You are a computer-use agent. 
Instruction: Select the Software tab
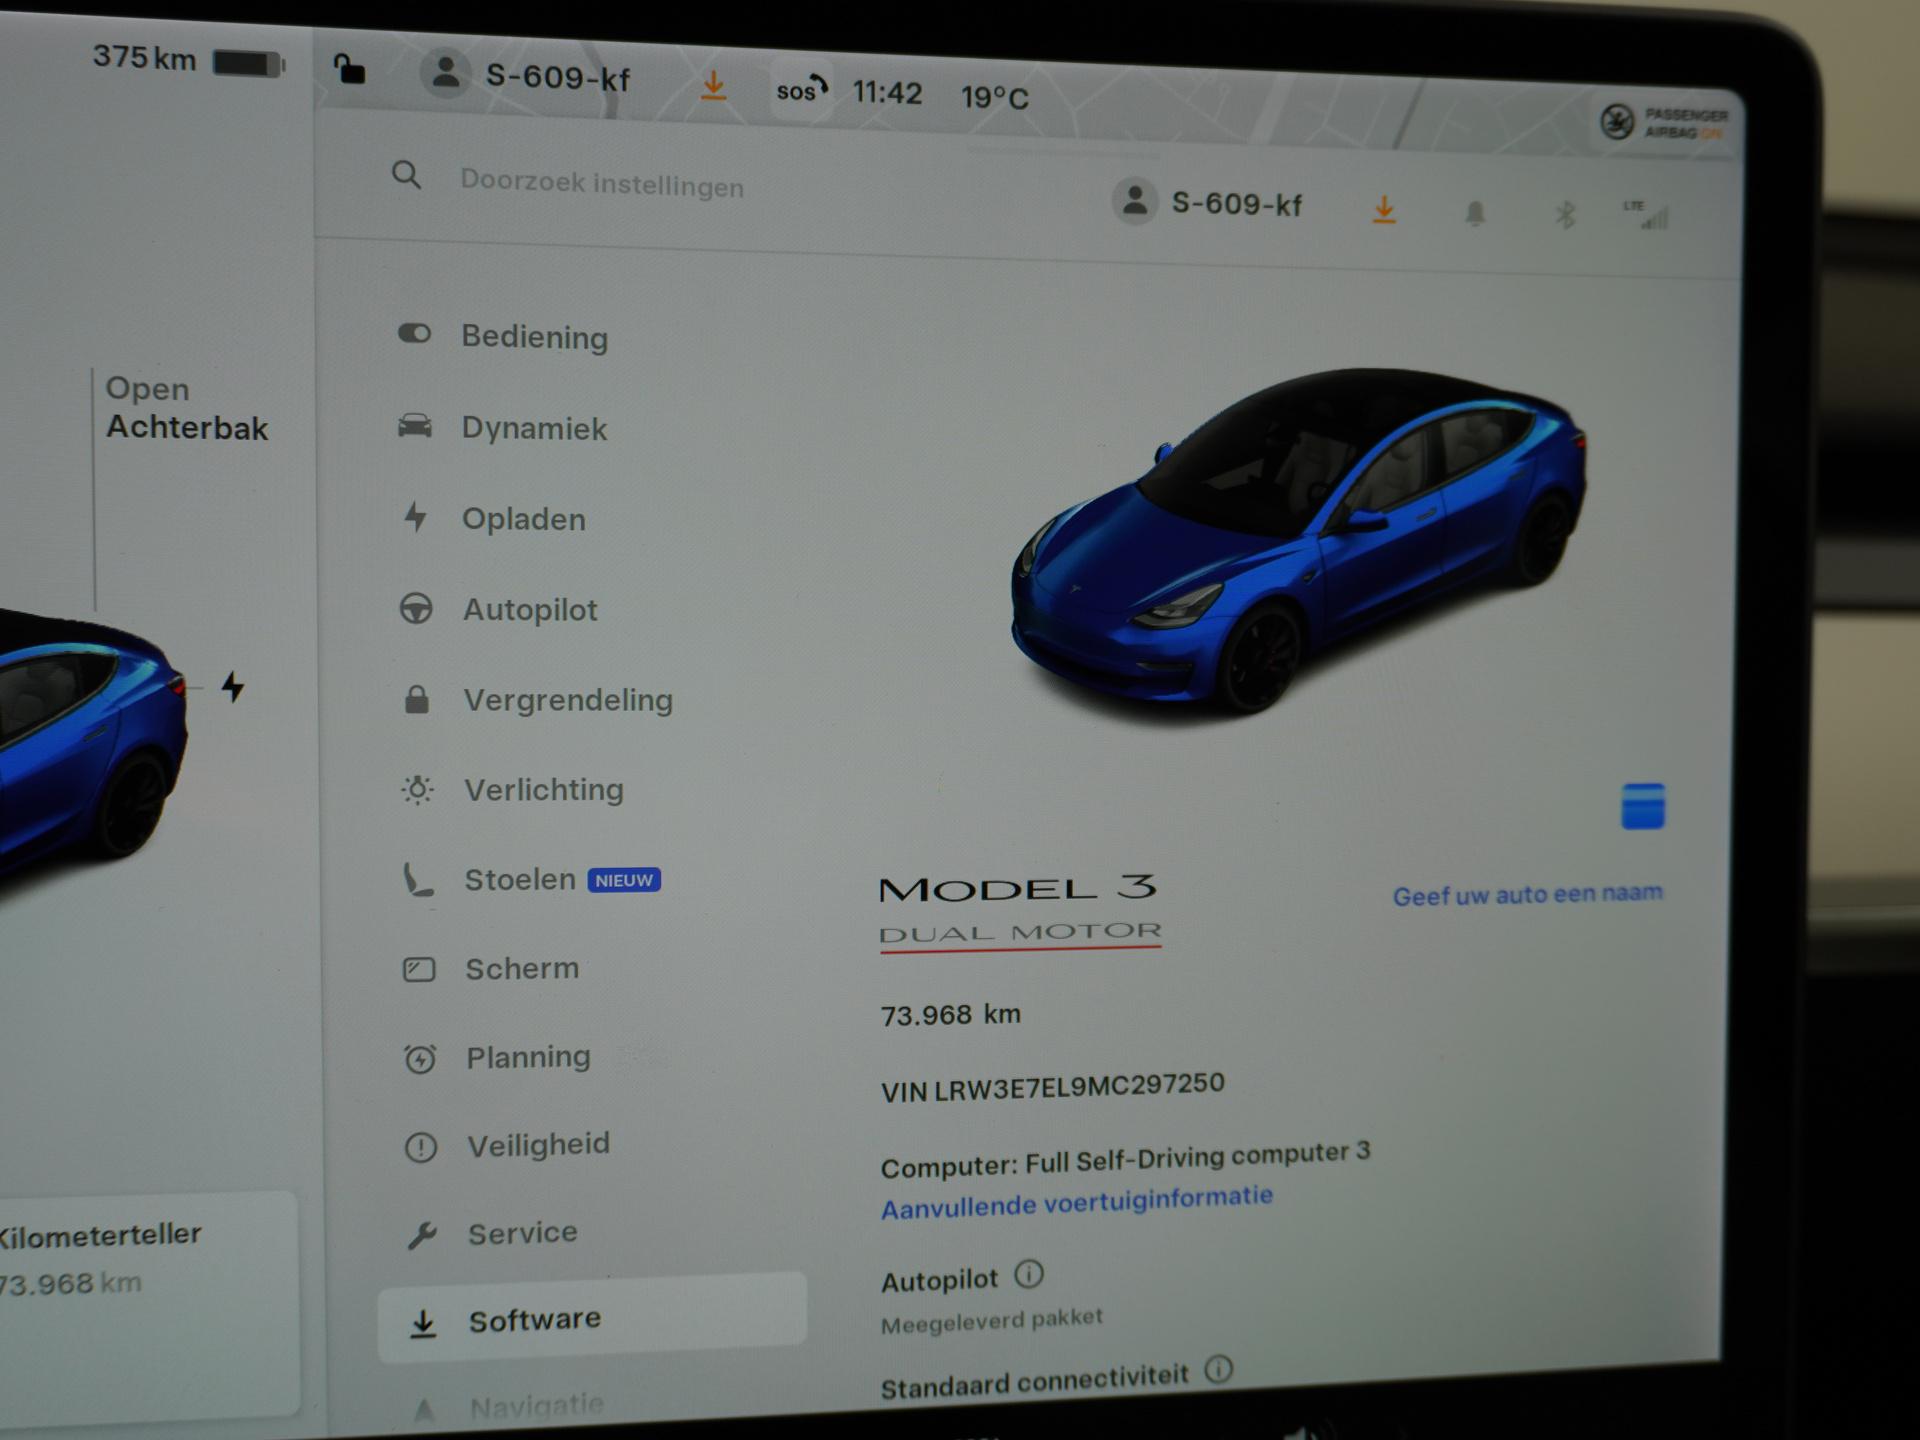point(592,1319)
